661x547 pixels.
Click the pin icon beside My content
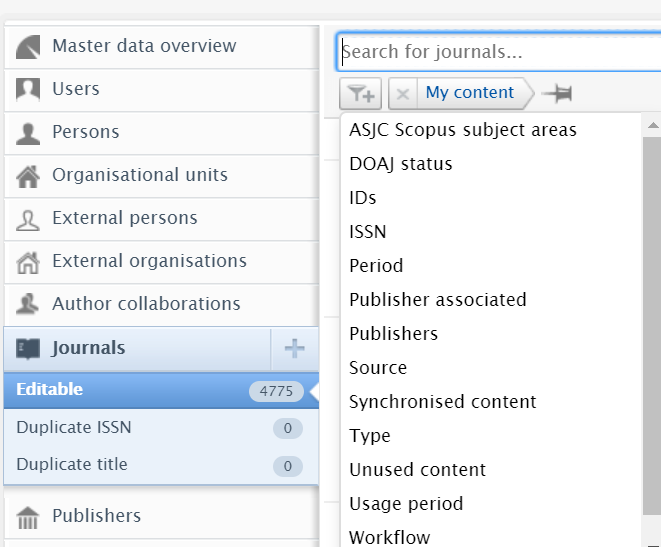point(556,94)
